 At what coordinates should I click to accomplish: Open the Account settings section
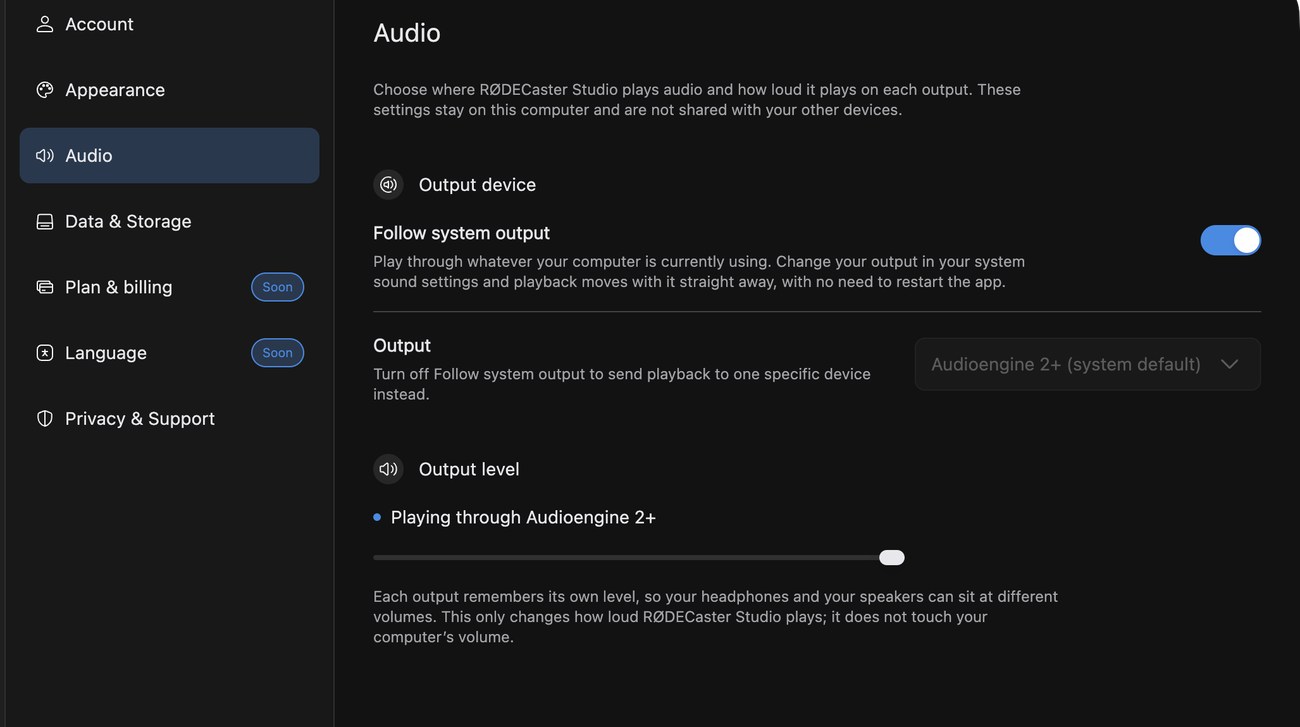[169, 24]
